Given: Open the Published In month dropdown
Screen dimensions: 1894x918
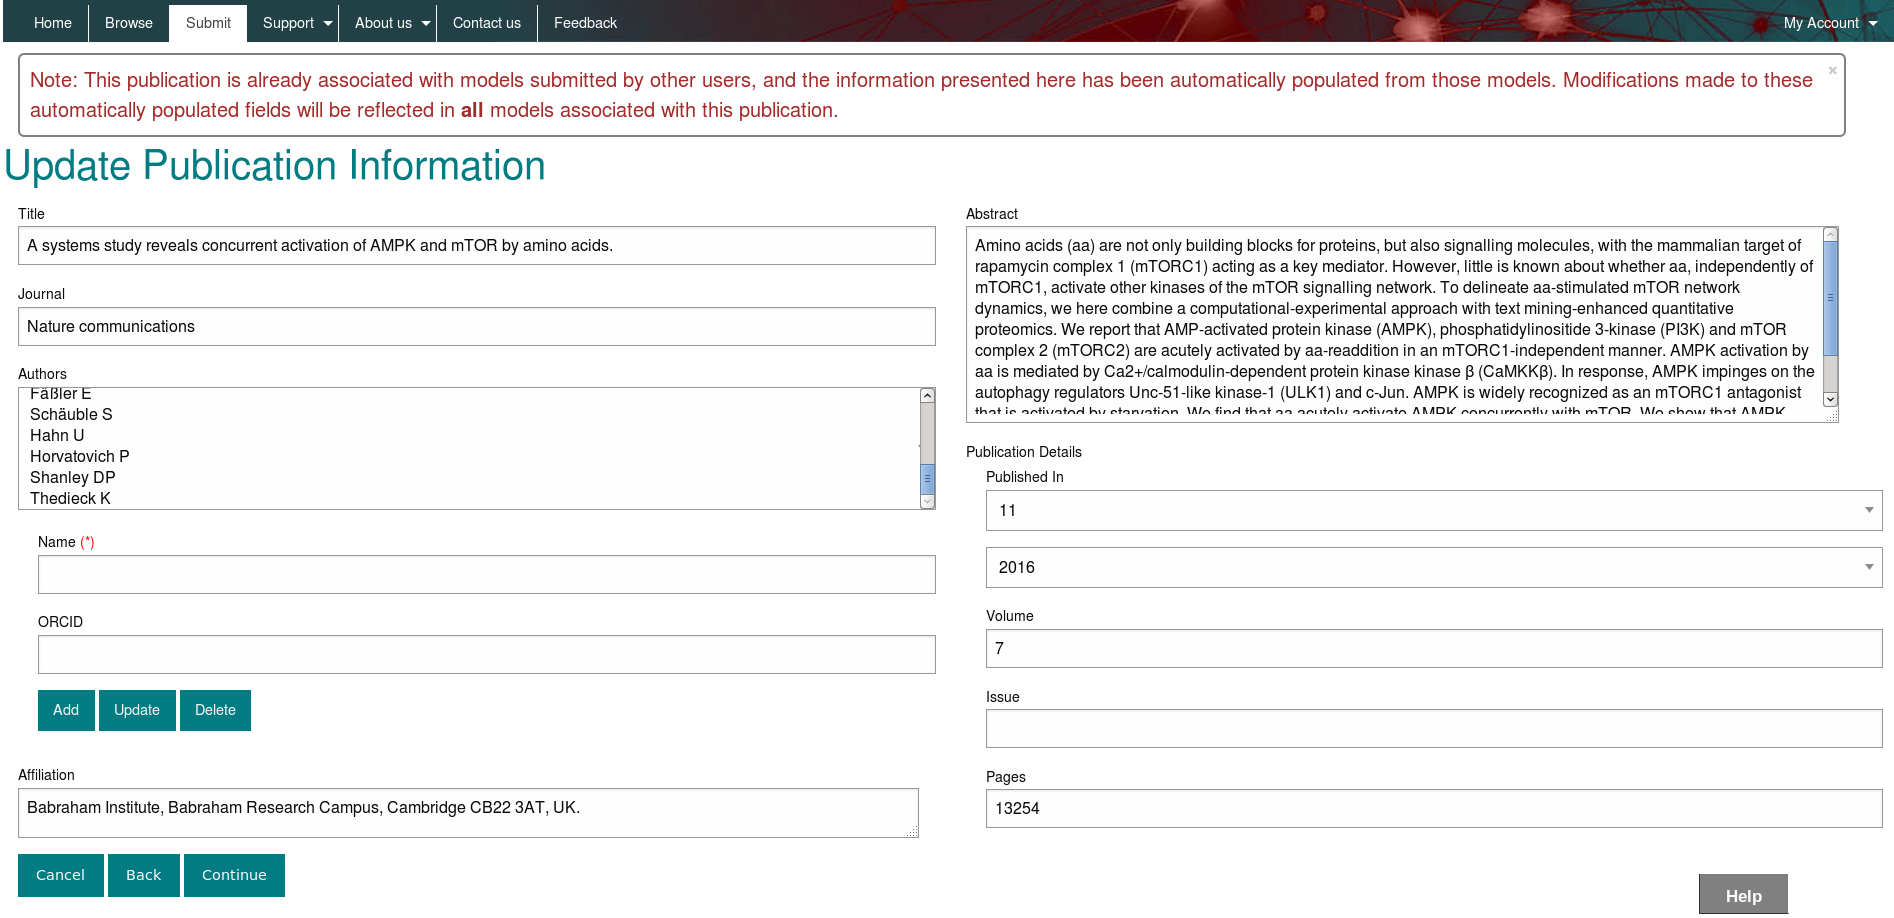Looking at the screenshot, I should tap(1868, 510).
